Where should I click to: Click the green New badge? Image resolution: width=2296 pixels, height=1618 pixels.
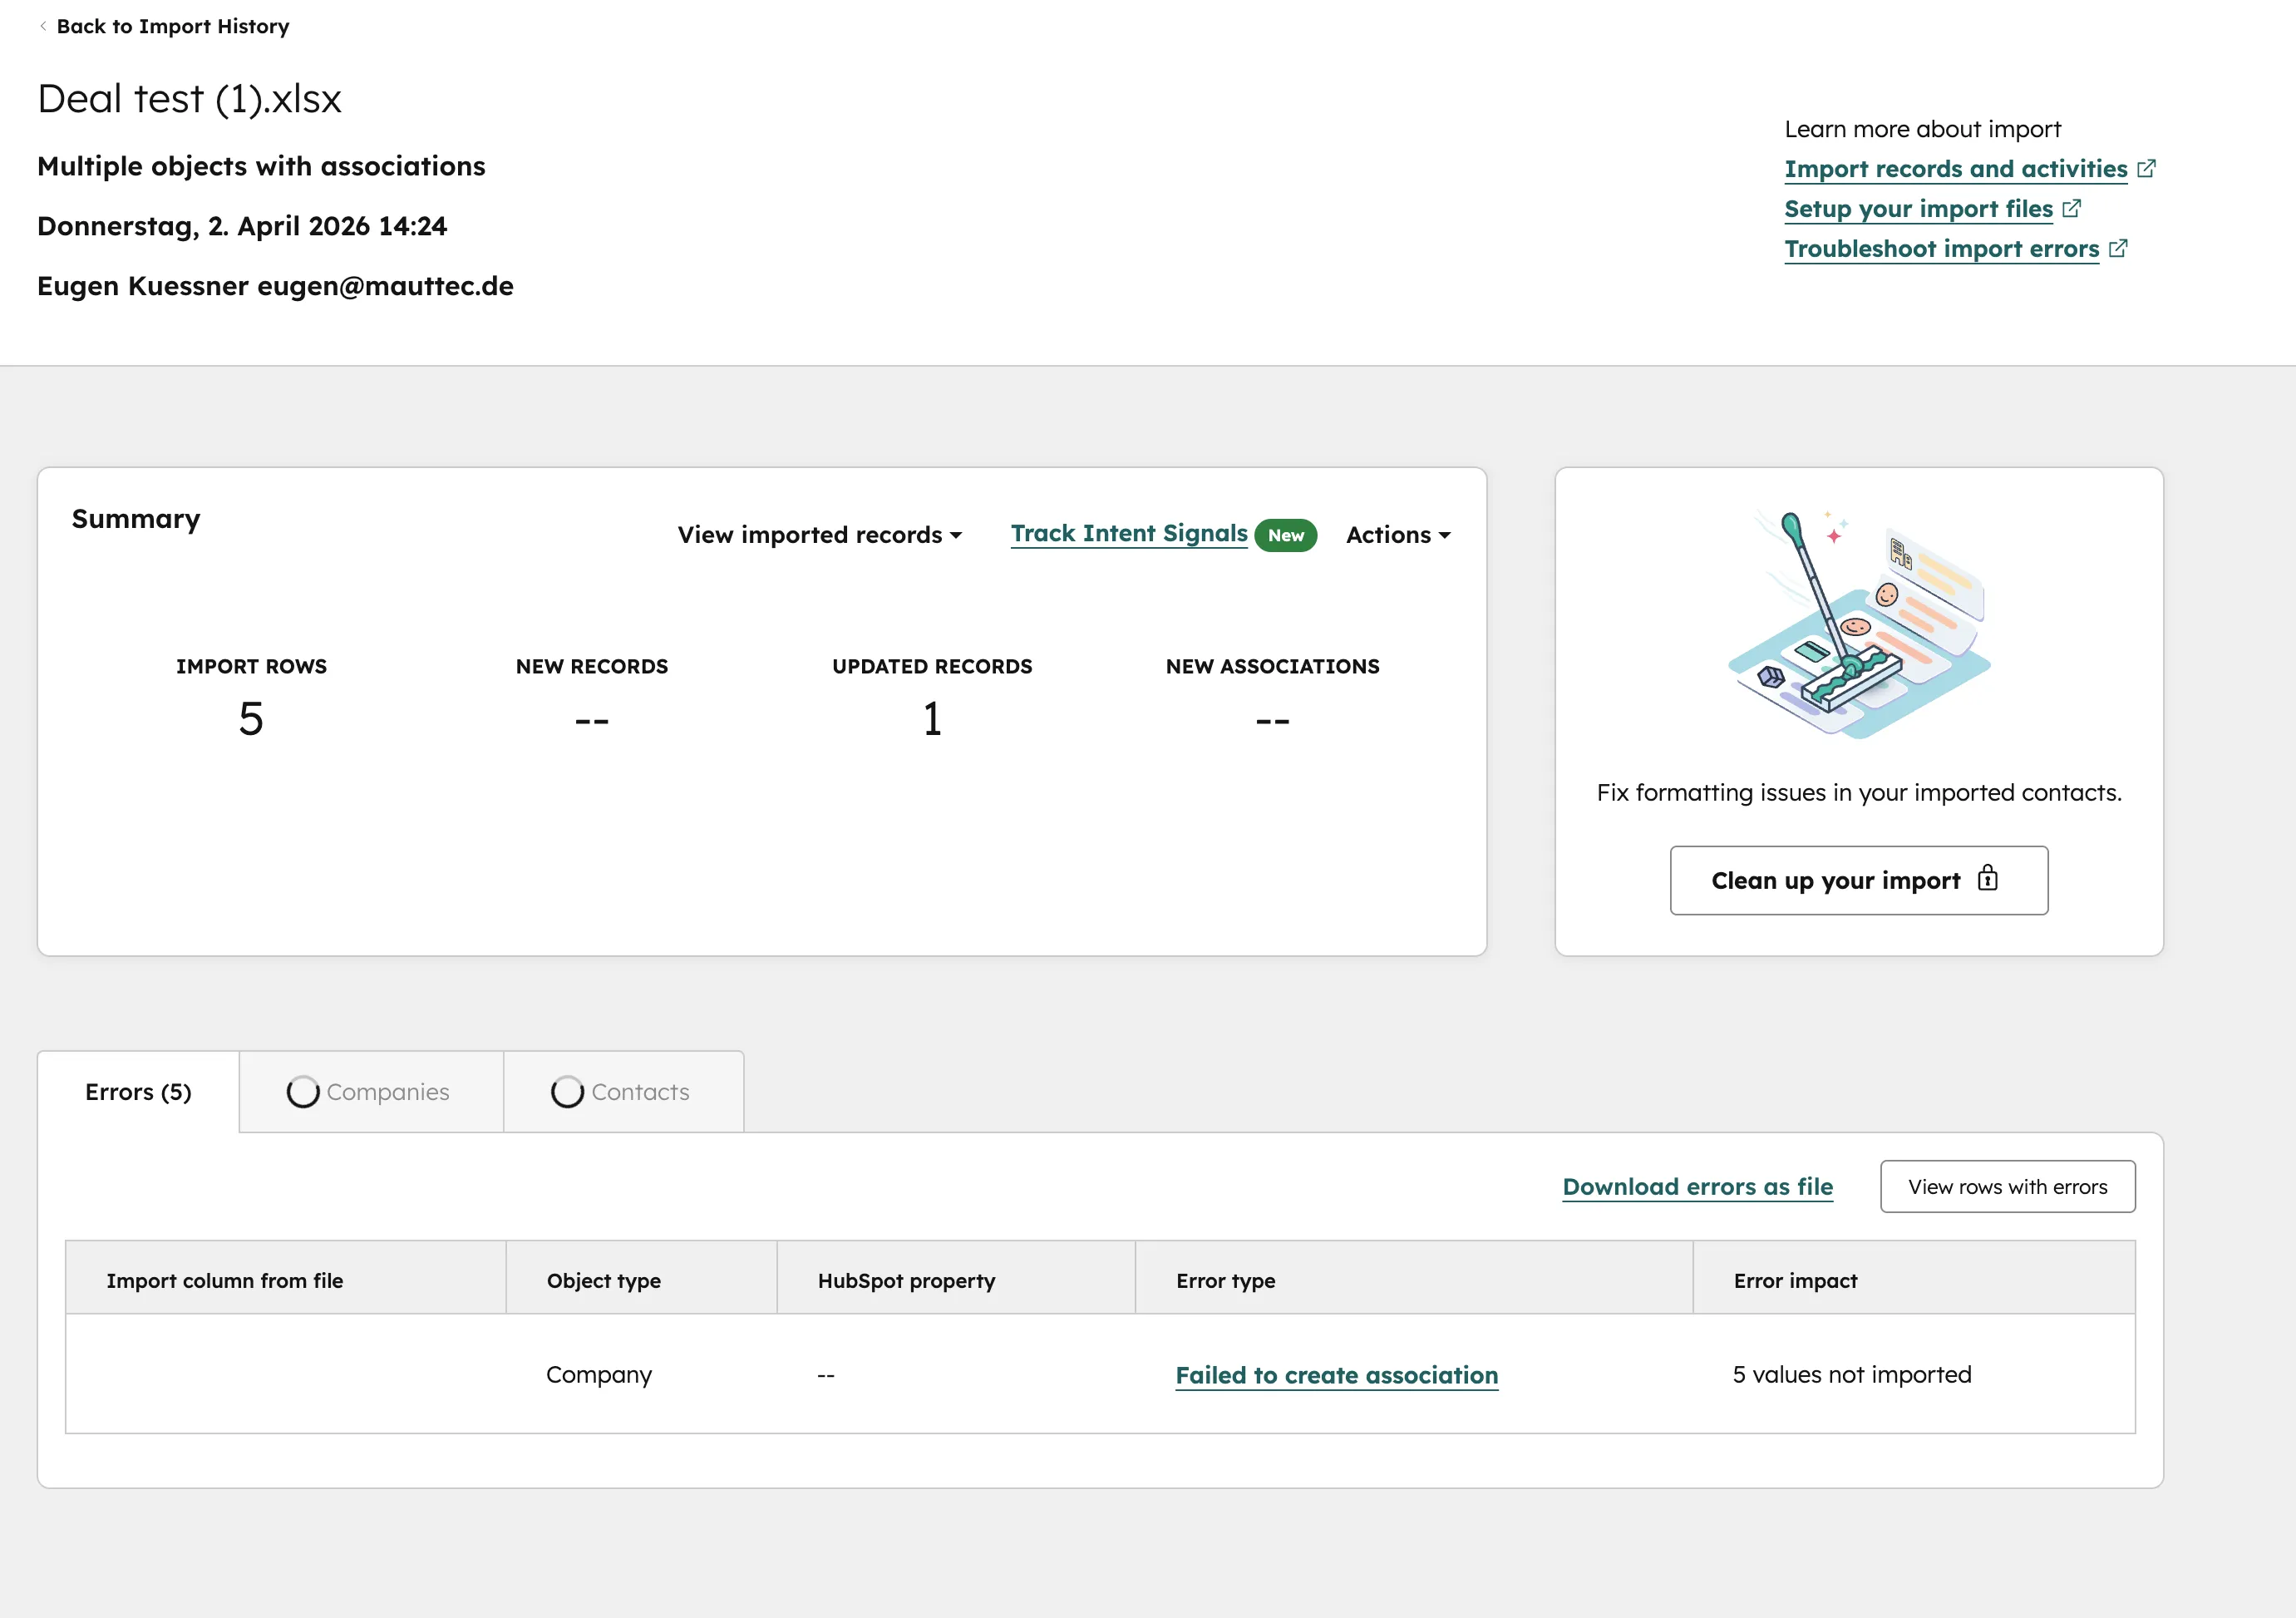pyautogui.click(x=1285, y=535)
